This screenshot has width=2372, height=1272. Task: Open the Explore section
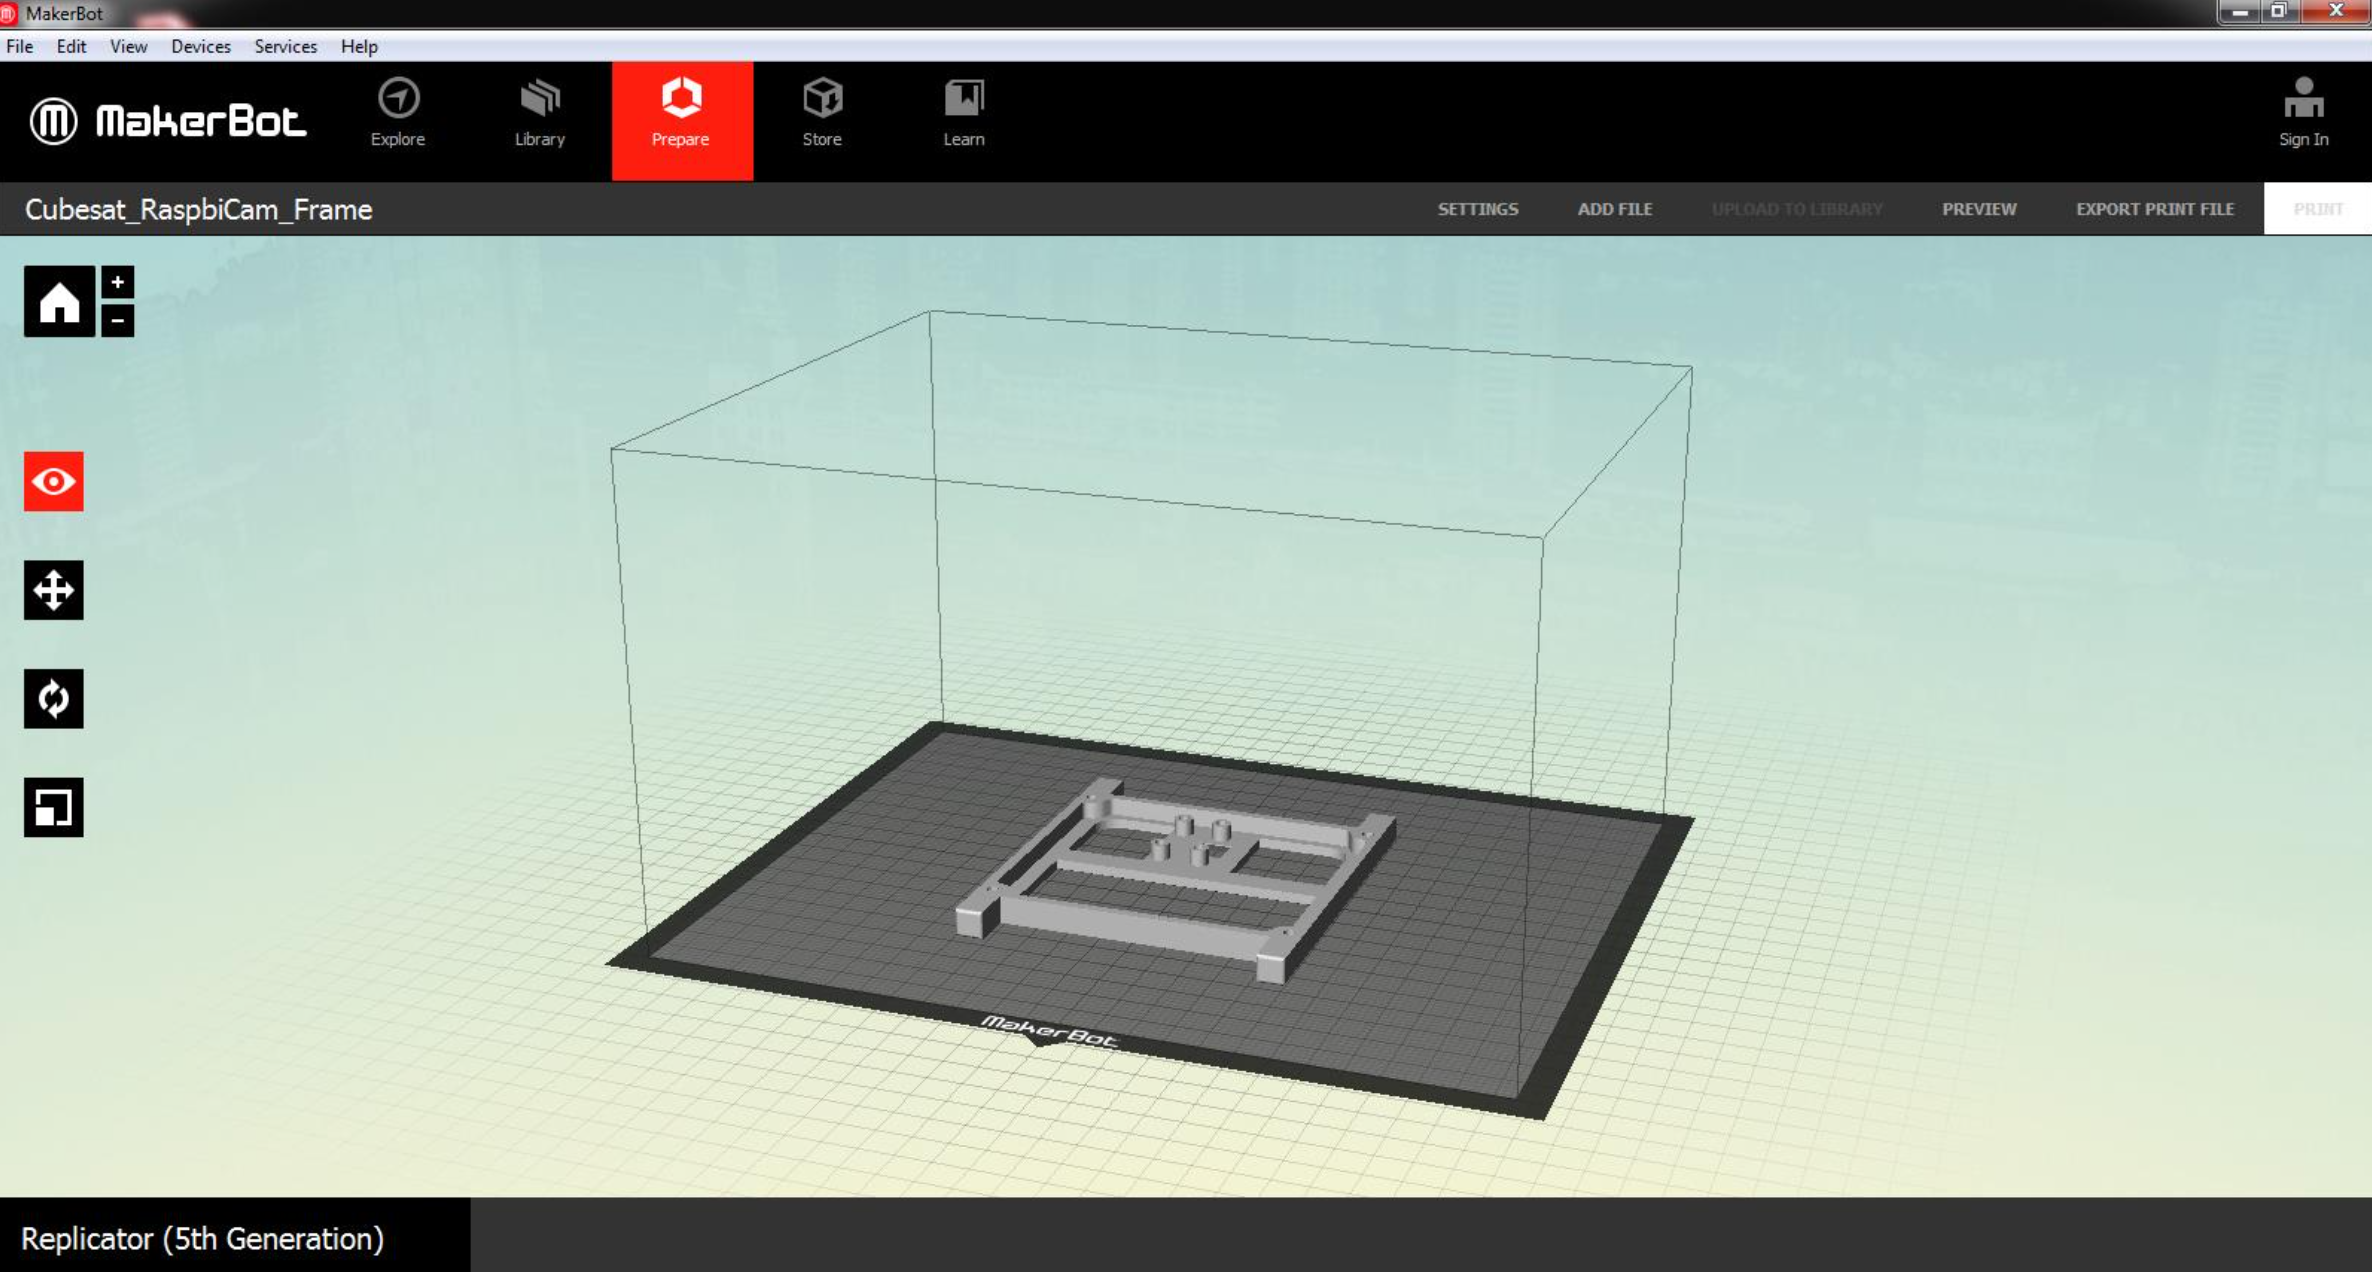pos(398,113)
